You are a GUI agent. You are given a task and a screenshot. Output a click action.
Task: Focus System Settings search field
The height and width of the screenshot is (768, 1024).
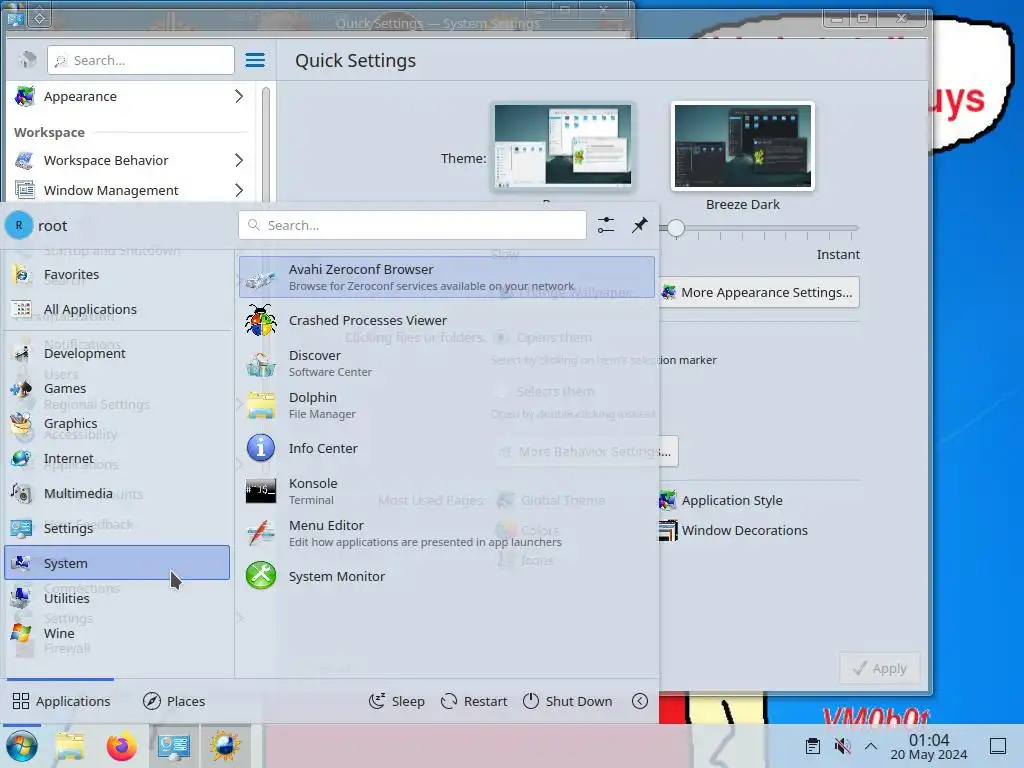coord(140,60)
